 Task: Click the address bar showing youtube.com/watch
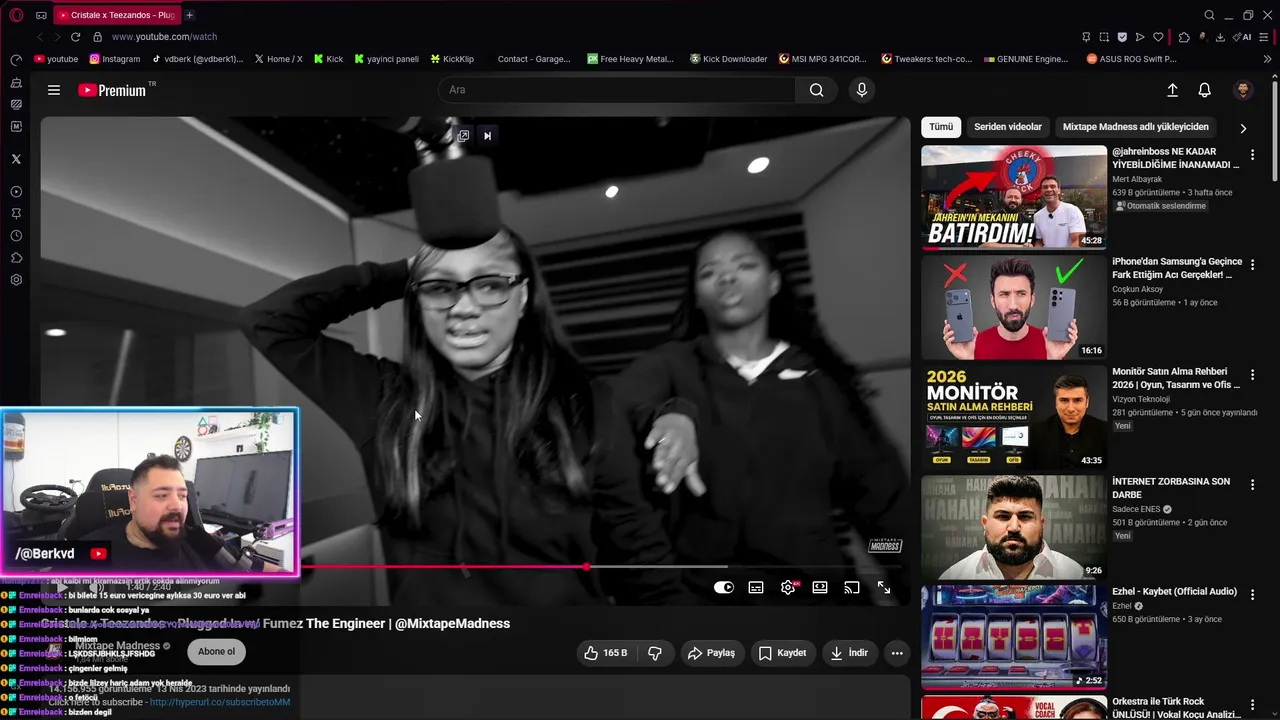164,37
